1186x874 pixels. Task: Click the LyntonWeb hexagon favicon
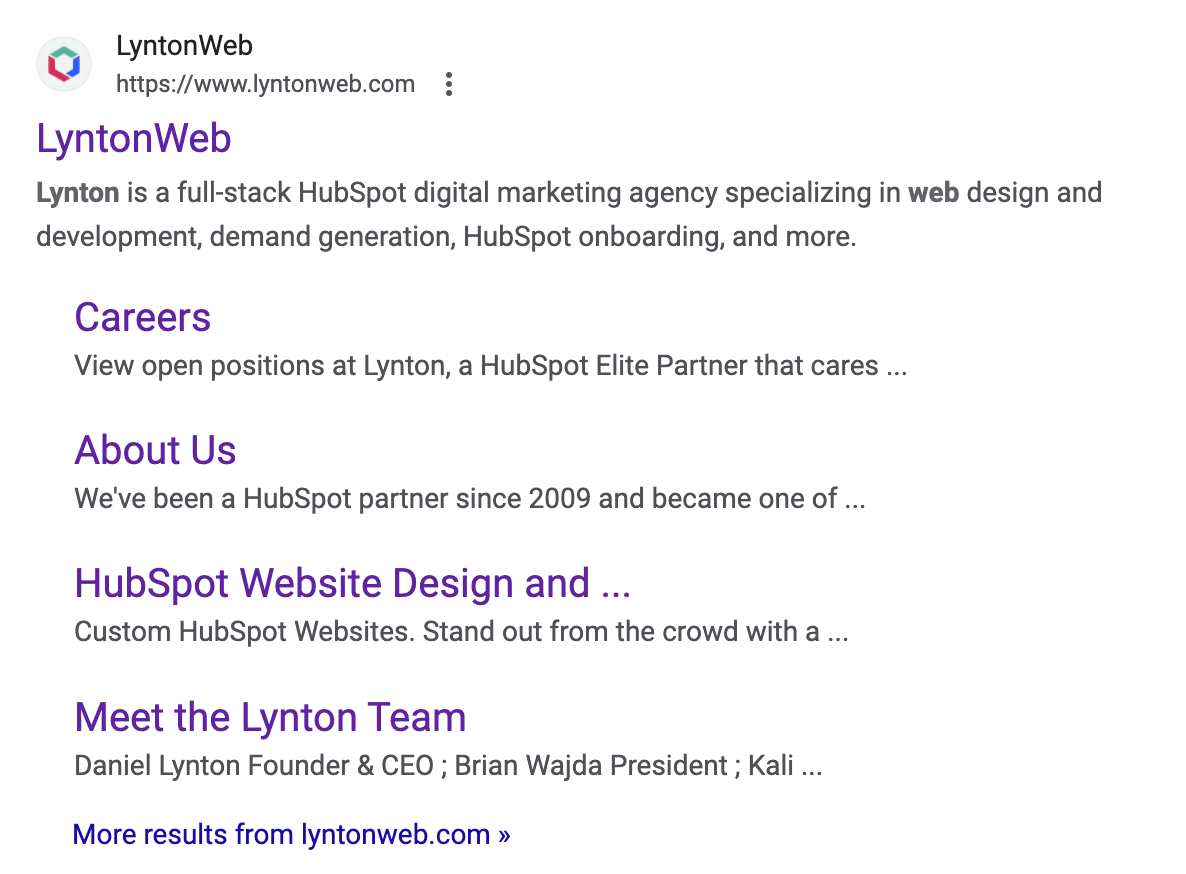point(64,64)
